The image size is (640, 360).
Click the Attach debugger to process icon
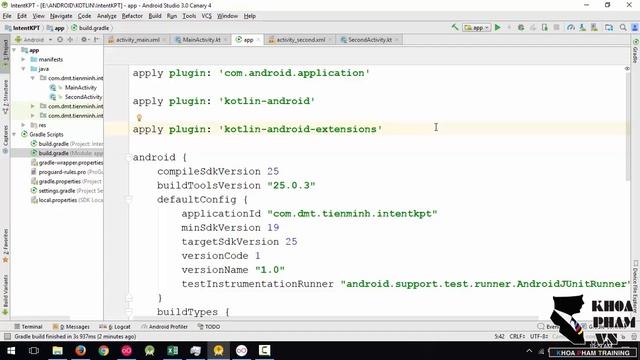[x=544, y=27]
